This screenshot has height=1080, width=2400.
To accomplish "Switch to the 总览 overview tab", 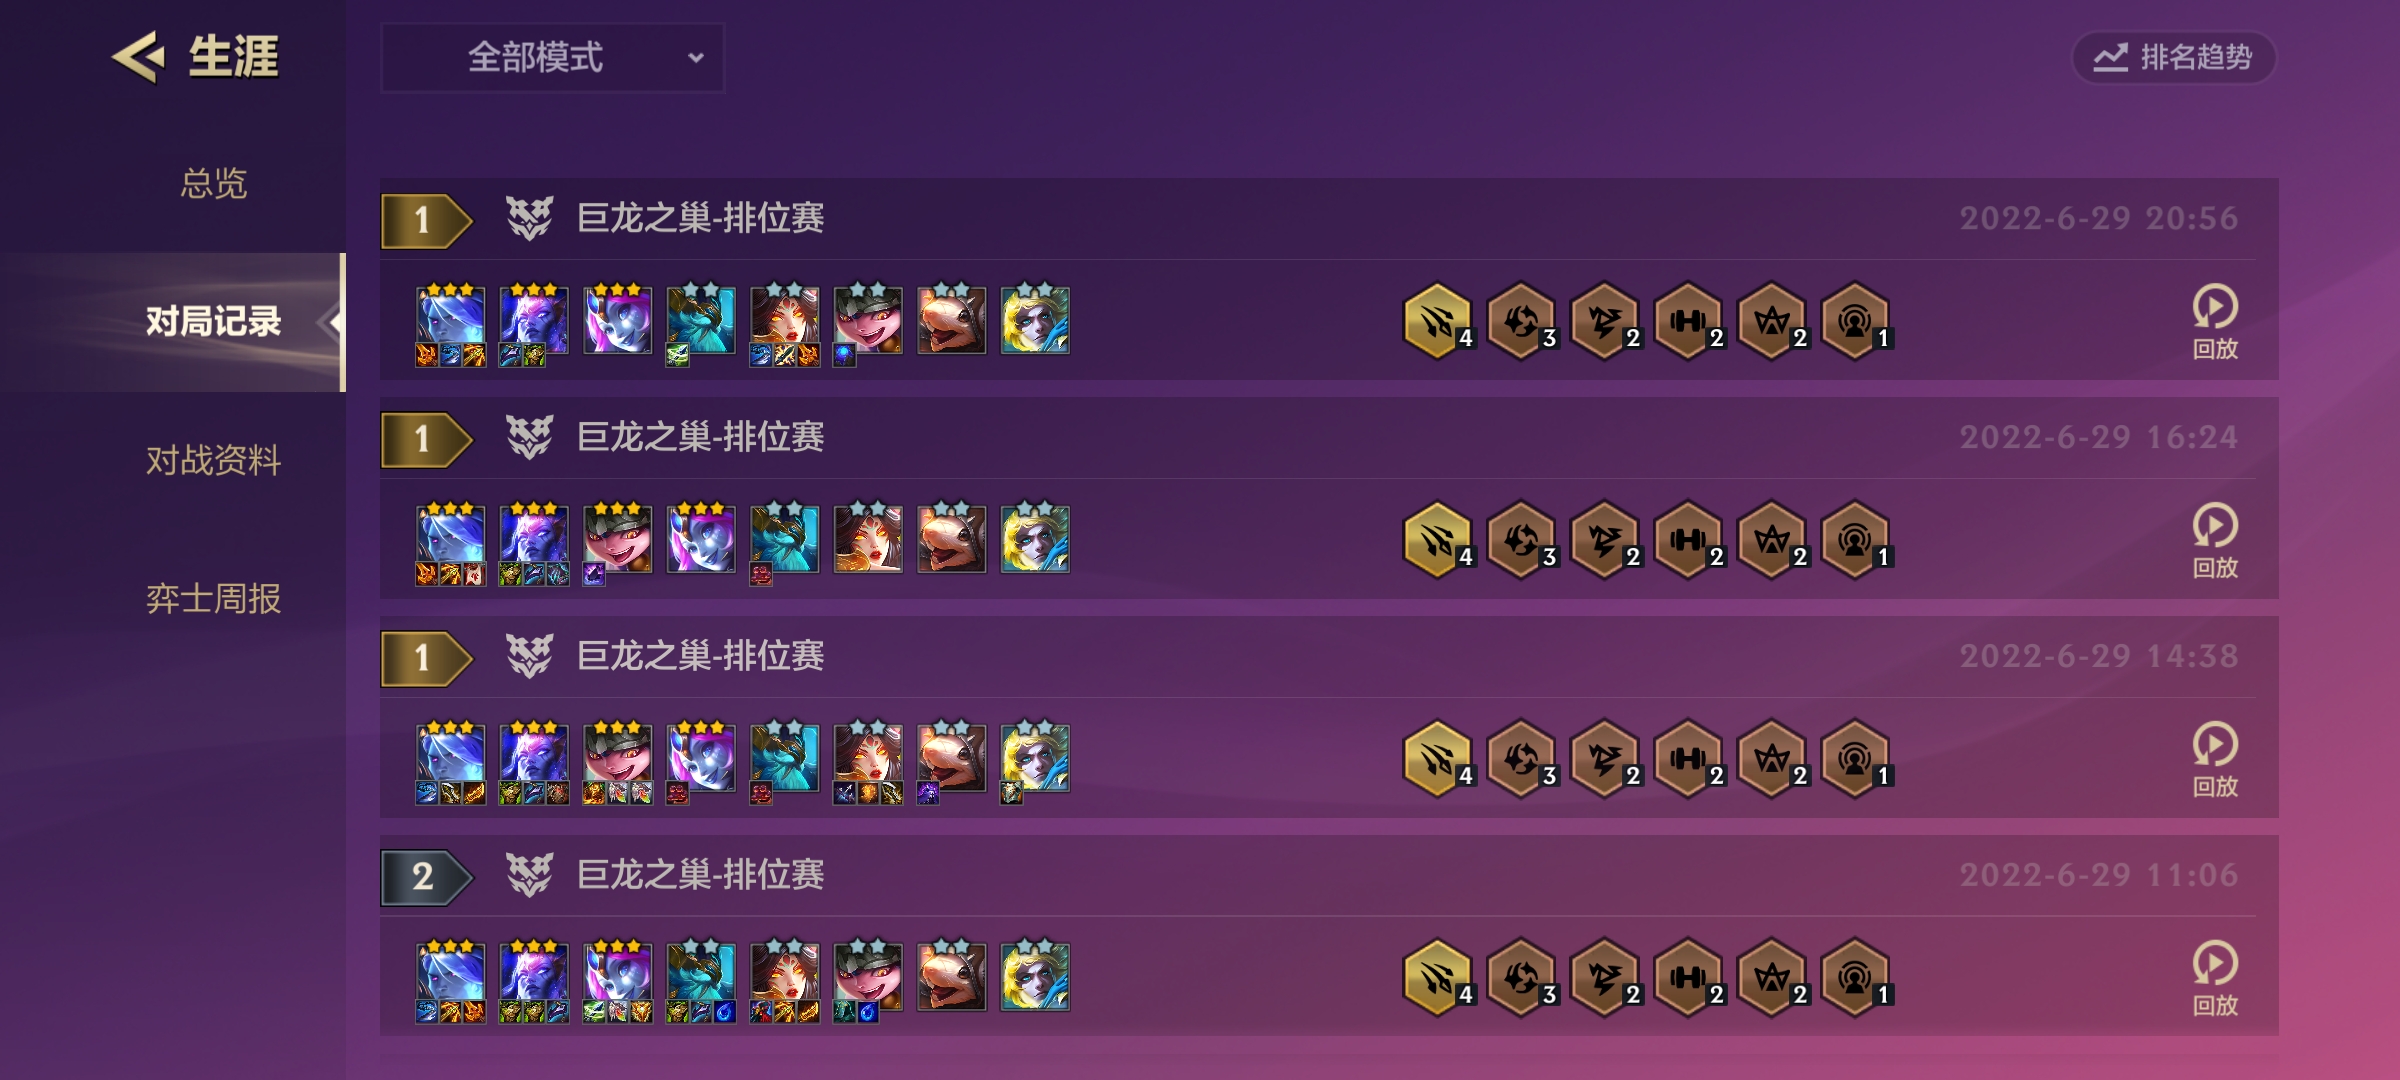I will 213,183.
